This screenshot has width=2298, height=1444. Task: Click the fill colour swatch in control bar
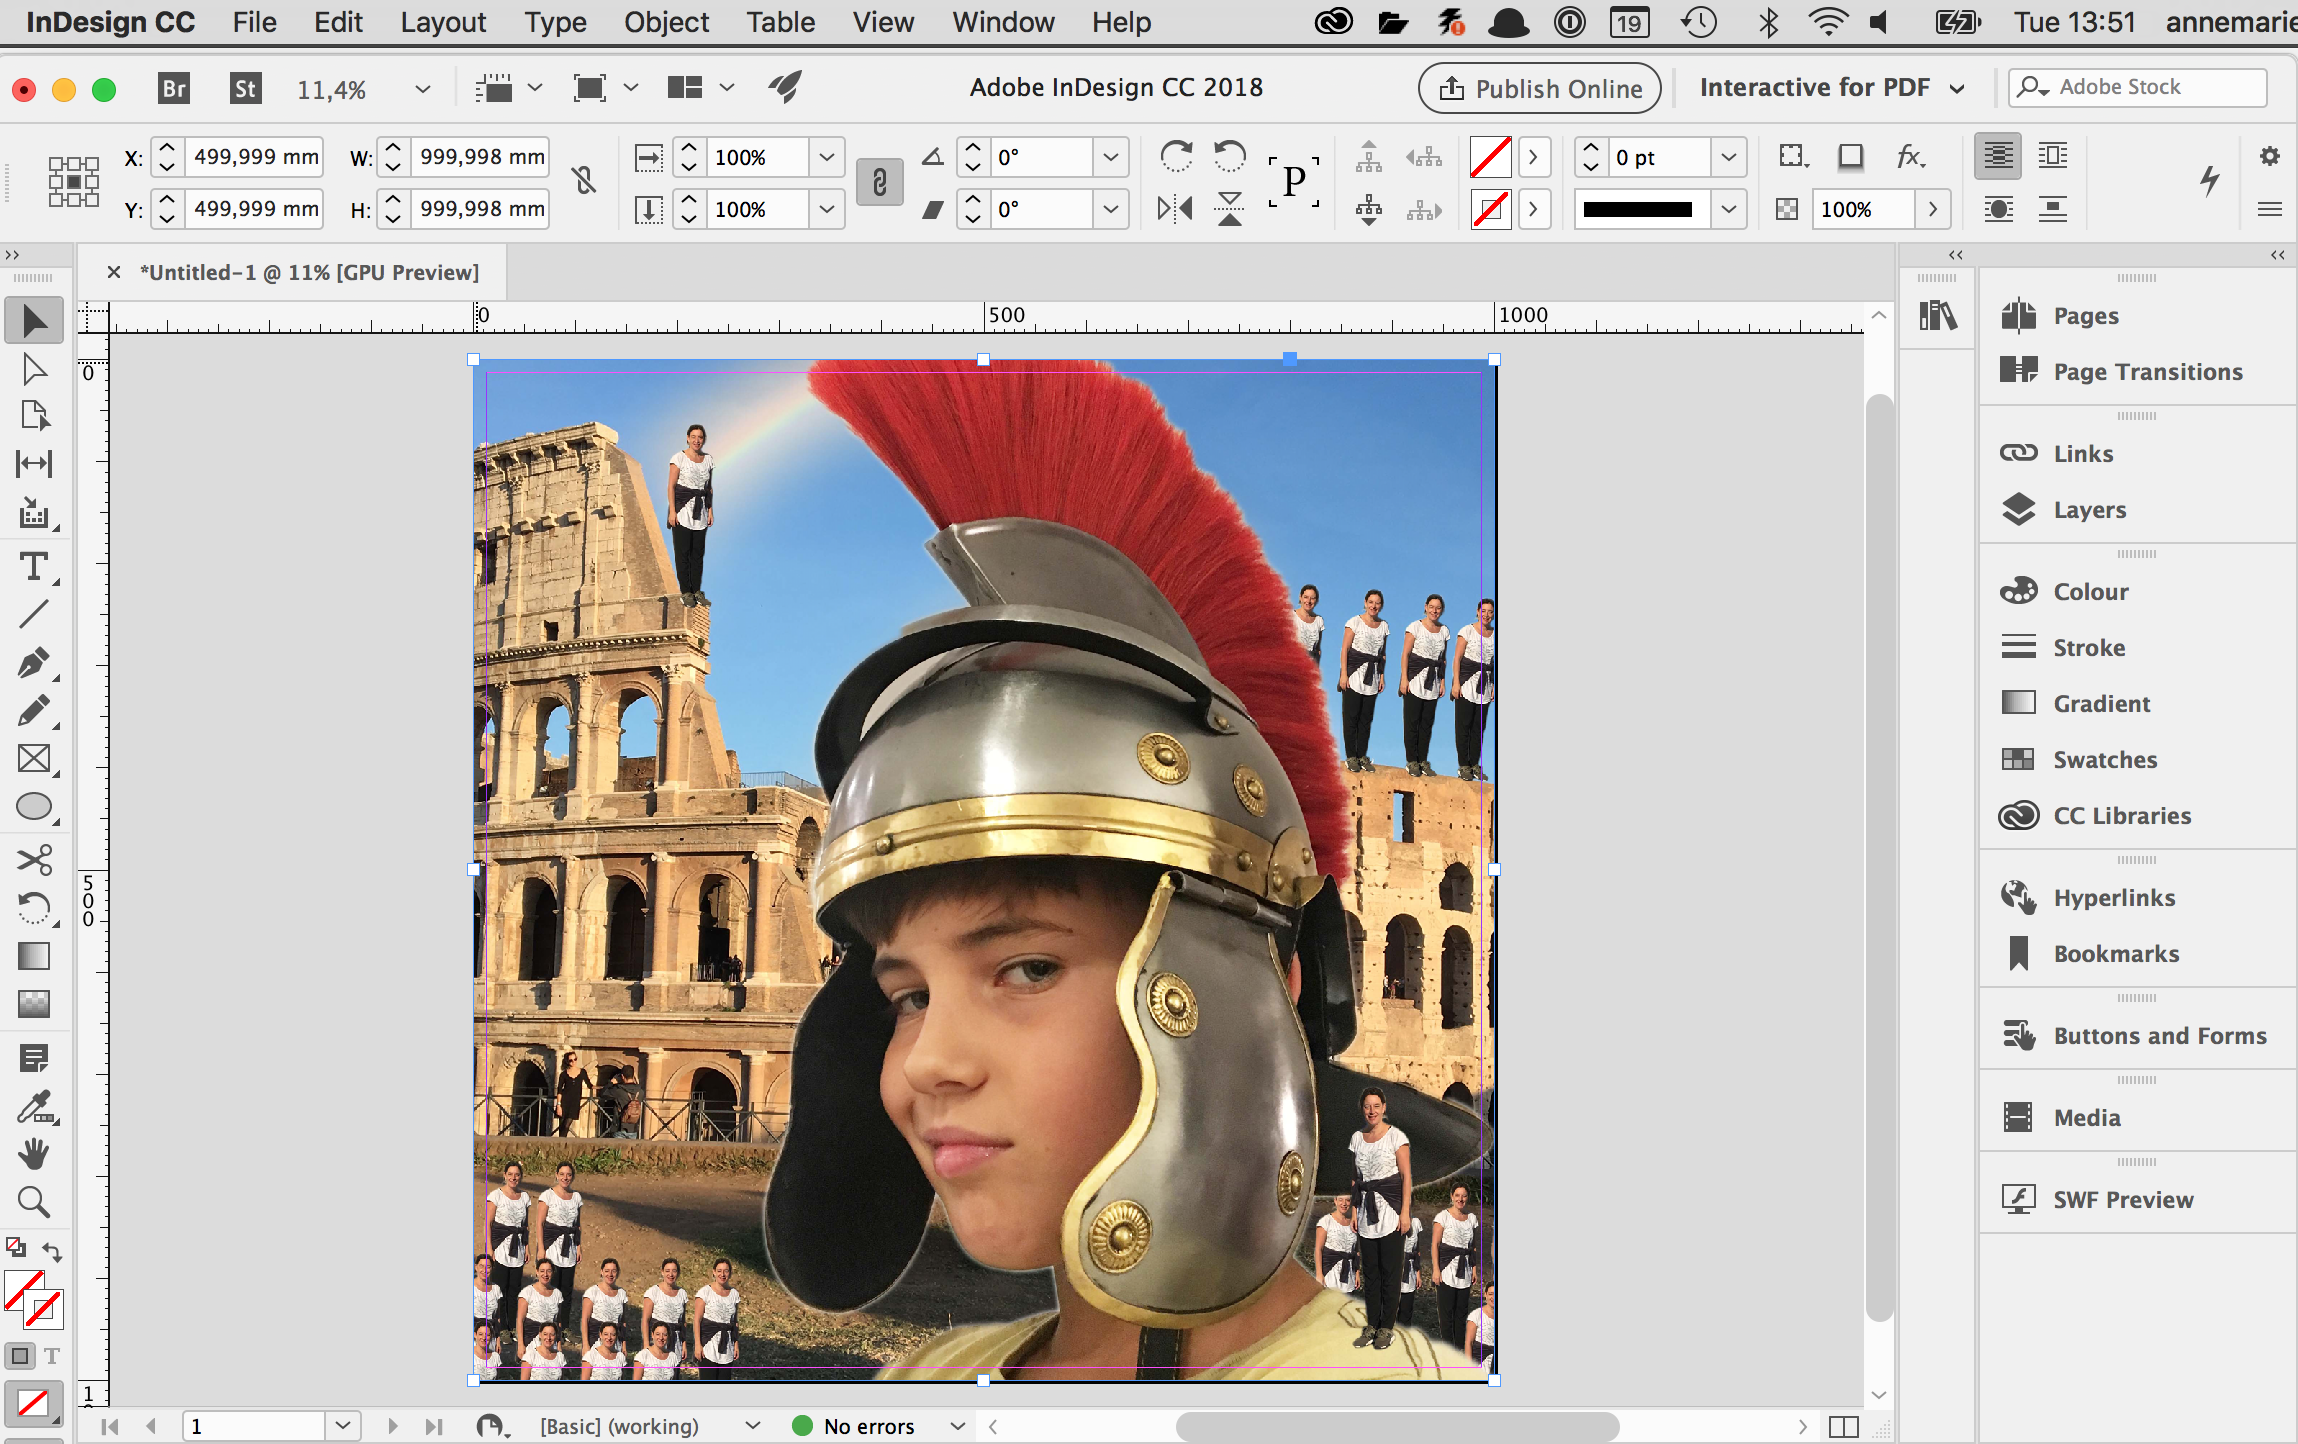pyautogui.click(x=1490, y=157)
